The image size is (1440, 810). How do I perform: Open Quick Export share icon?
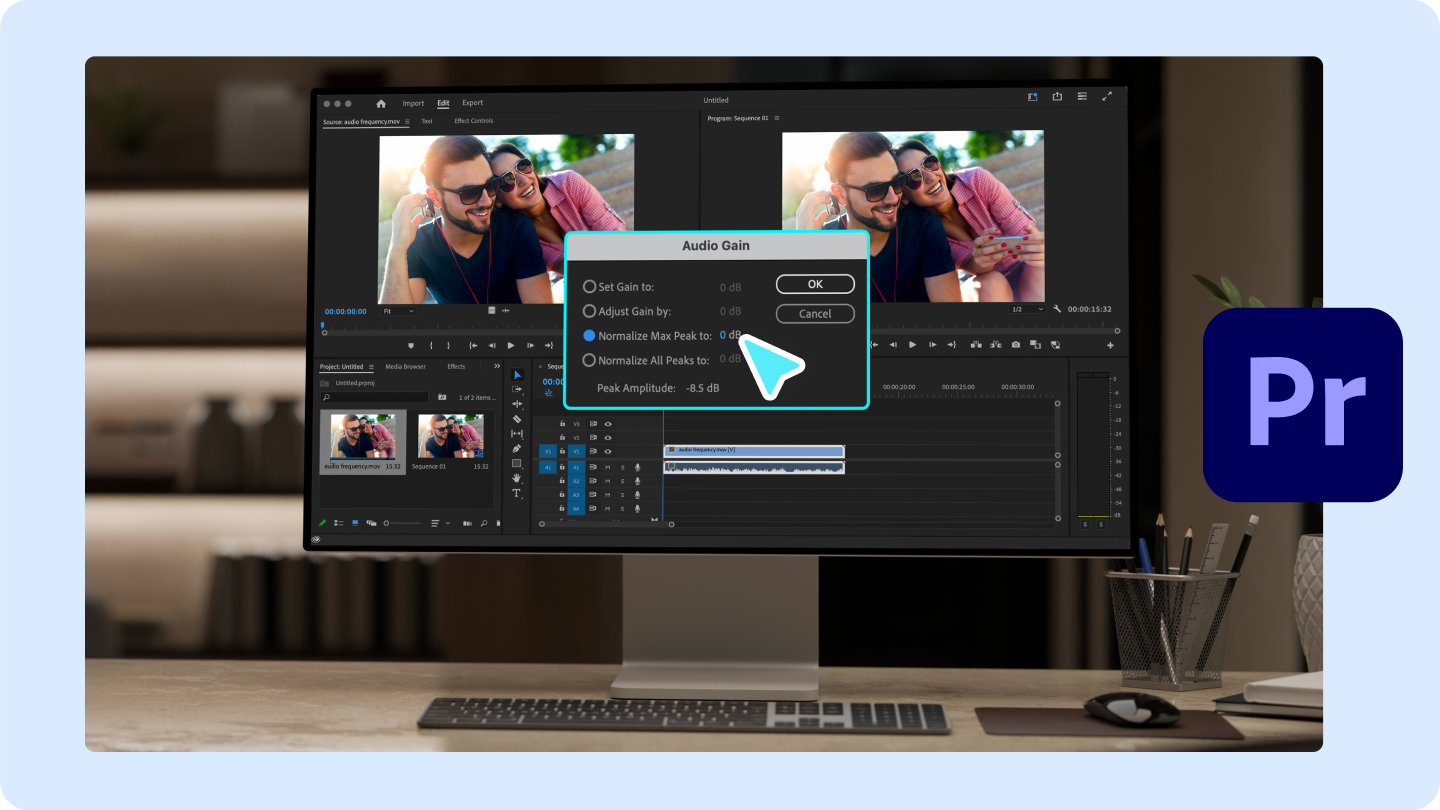[x=1057, y=97]
